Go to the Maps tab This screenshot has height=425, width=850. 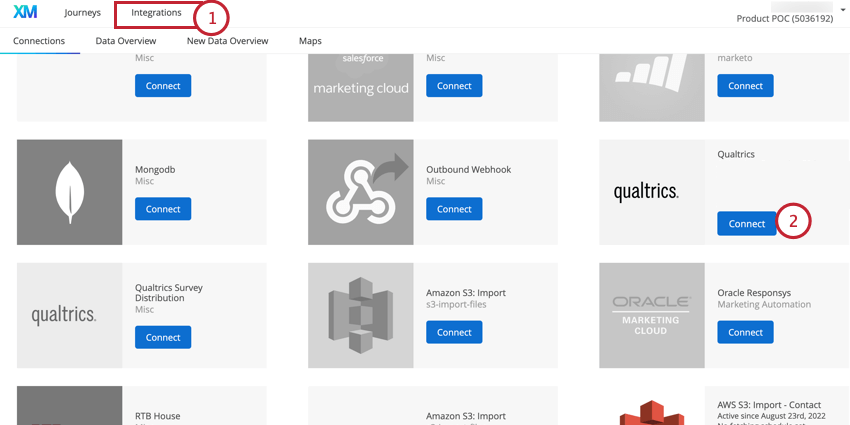[x=310, y=41]
